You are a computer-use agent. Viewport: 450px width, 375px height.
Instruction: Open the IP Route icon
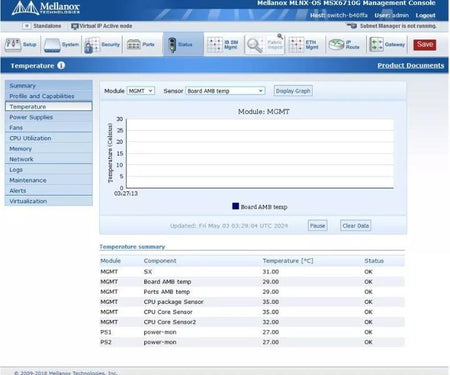(x=336, y=44)
